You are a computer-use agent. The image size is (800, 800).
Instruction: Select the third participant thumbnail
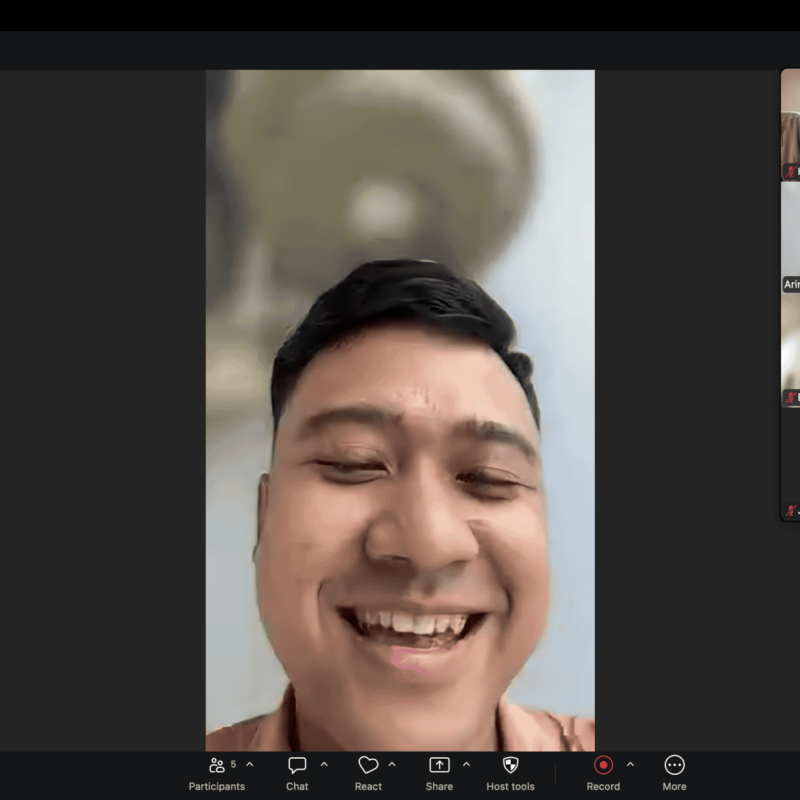[x=790, y=351]
